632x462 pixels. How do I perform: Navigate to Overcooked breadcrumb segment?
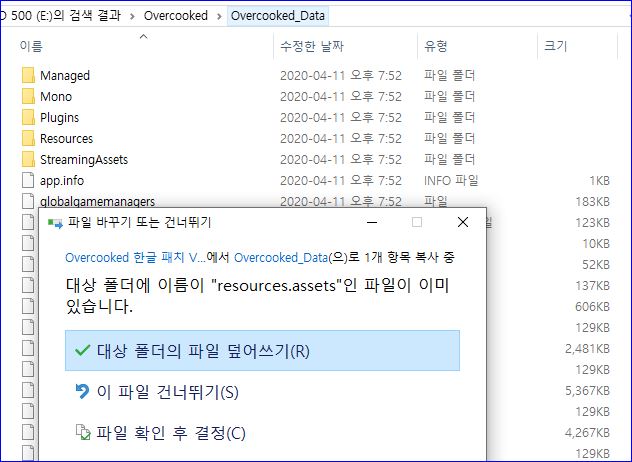pos(176,16)
